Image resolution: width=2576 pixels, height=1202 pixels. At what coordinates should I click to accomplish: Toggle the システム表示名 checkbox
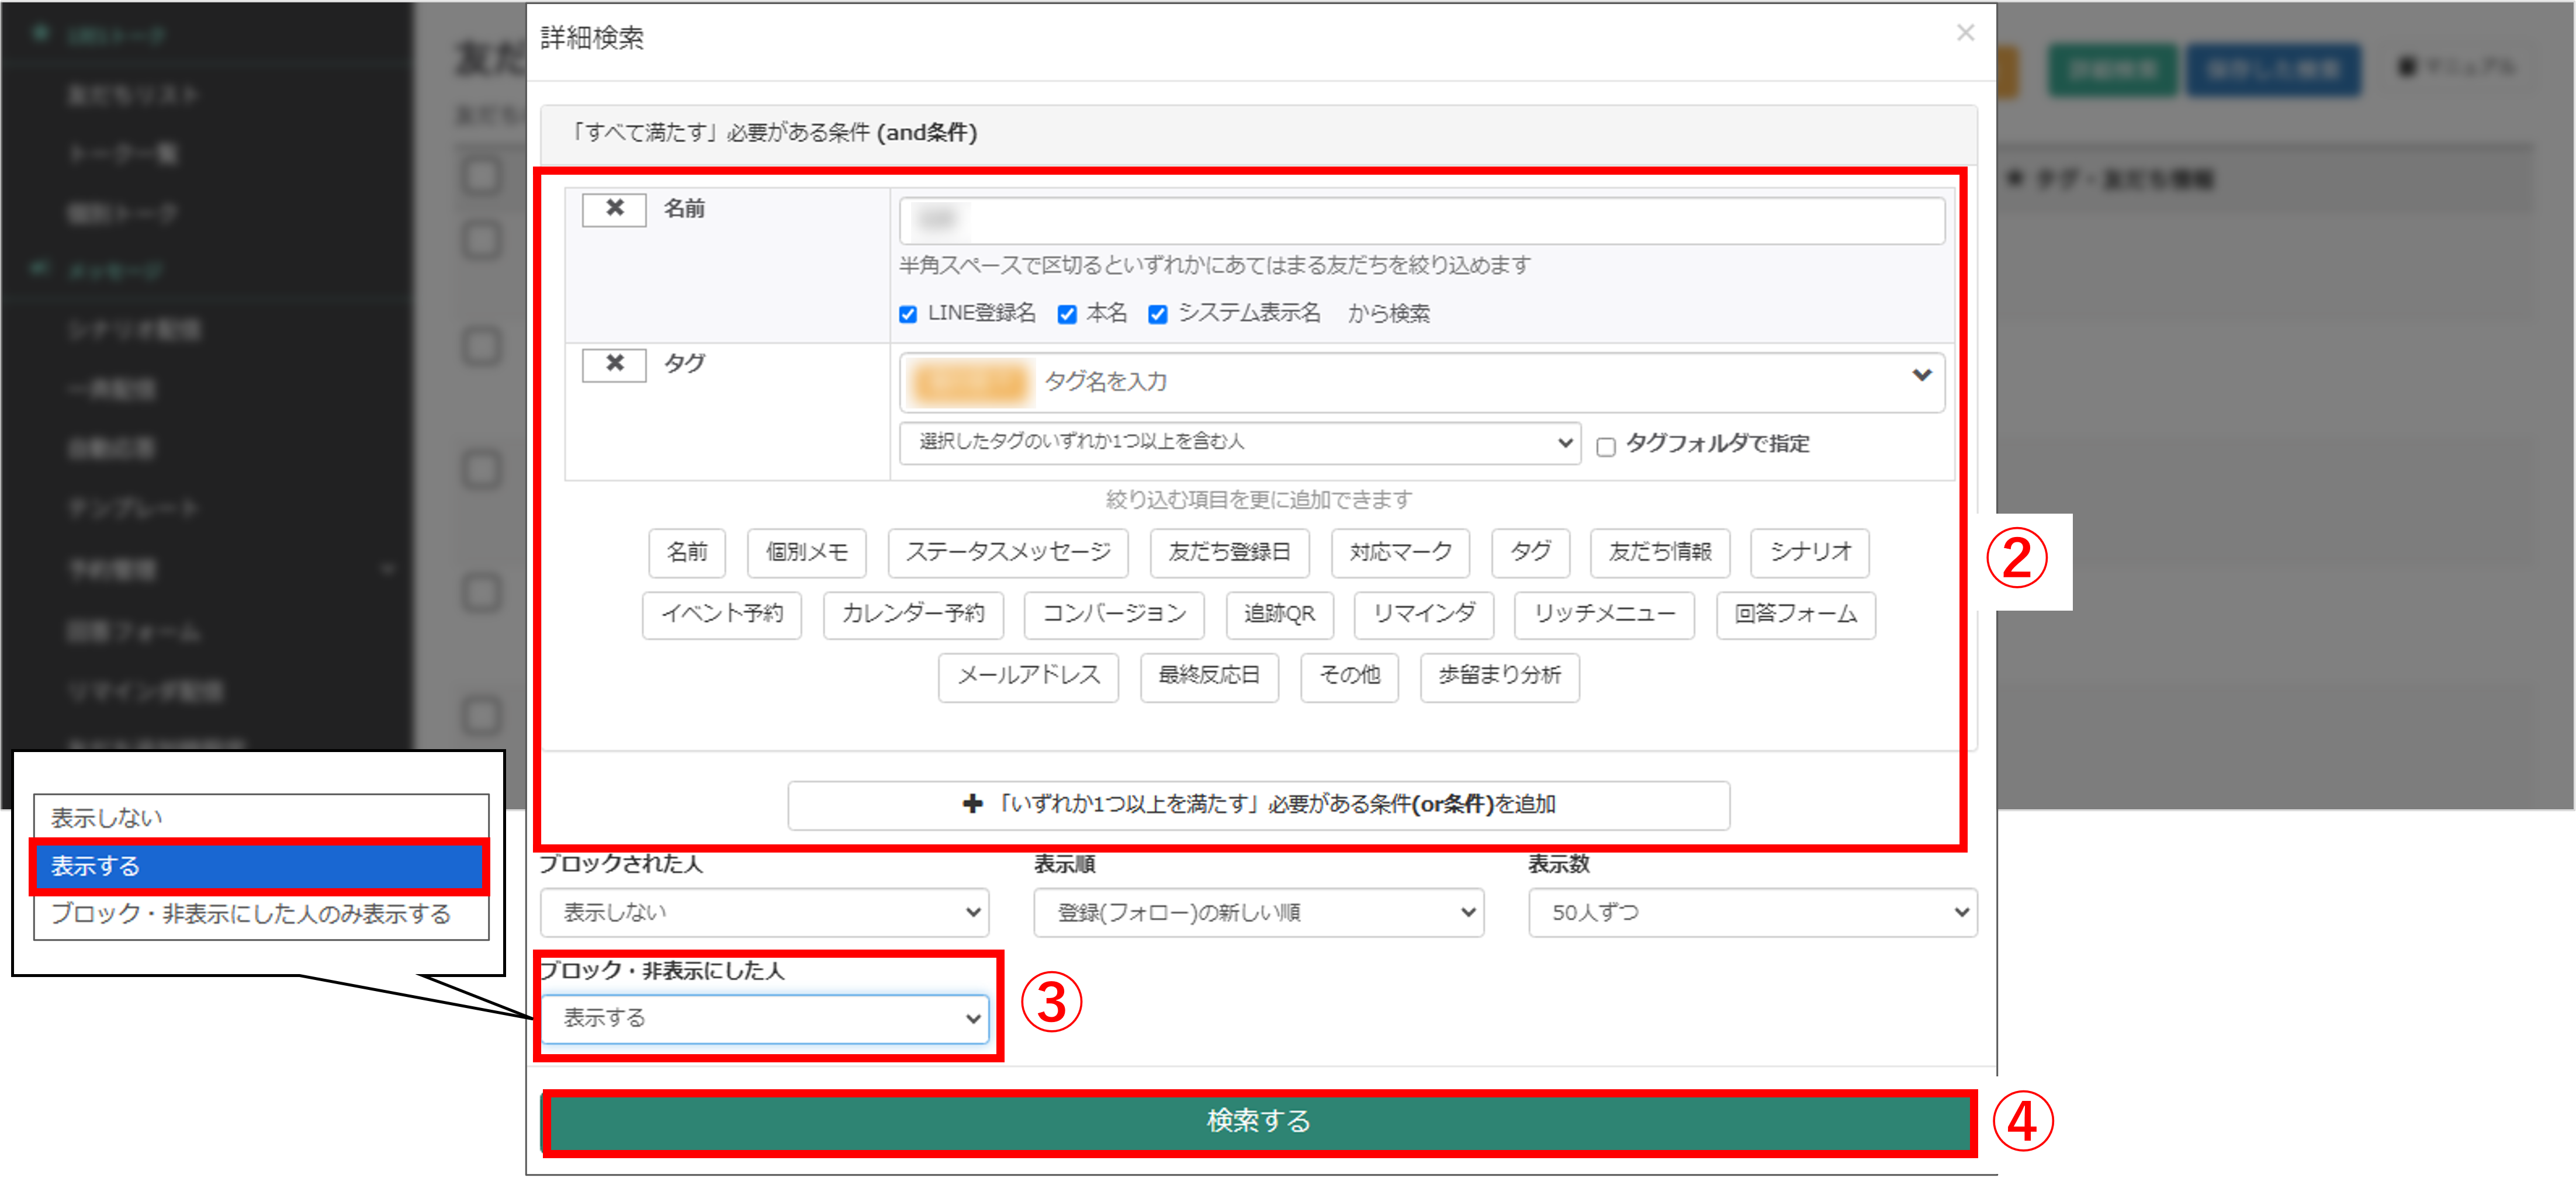click(x=1158, y=314)
